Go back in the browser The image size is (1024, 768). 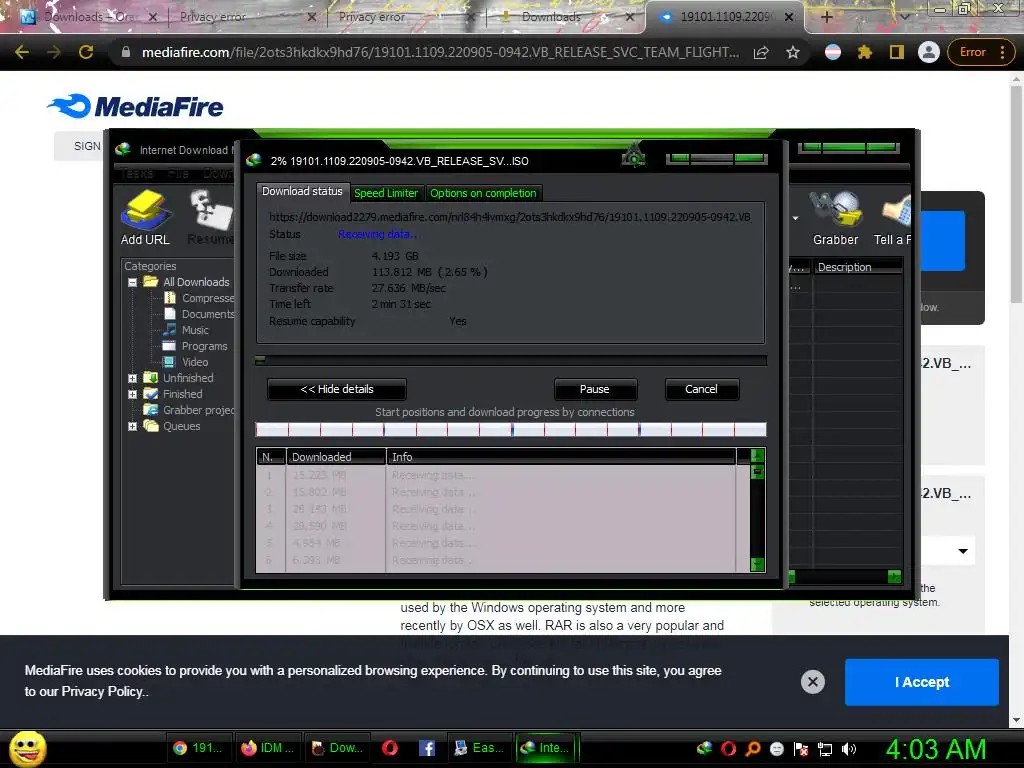point(22,52)
